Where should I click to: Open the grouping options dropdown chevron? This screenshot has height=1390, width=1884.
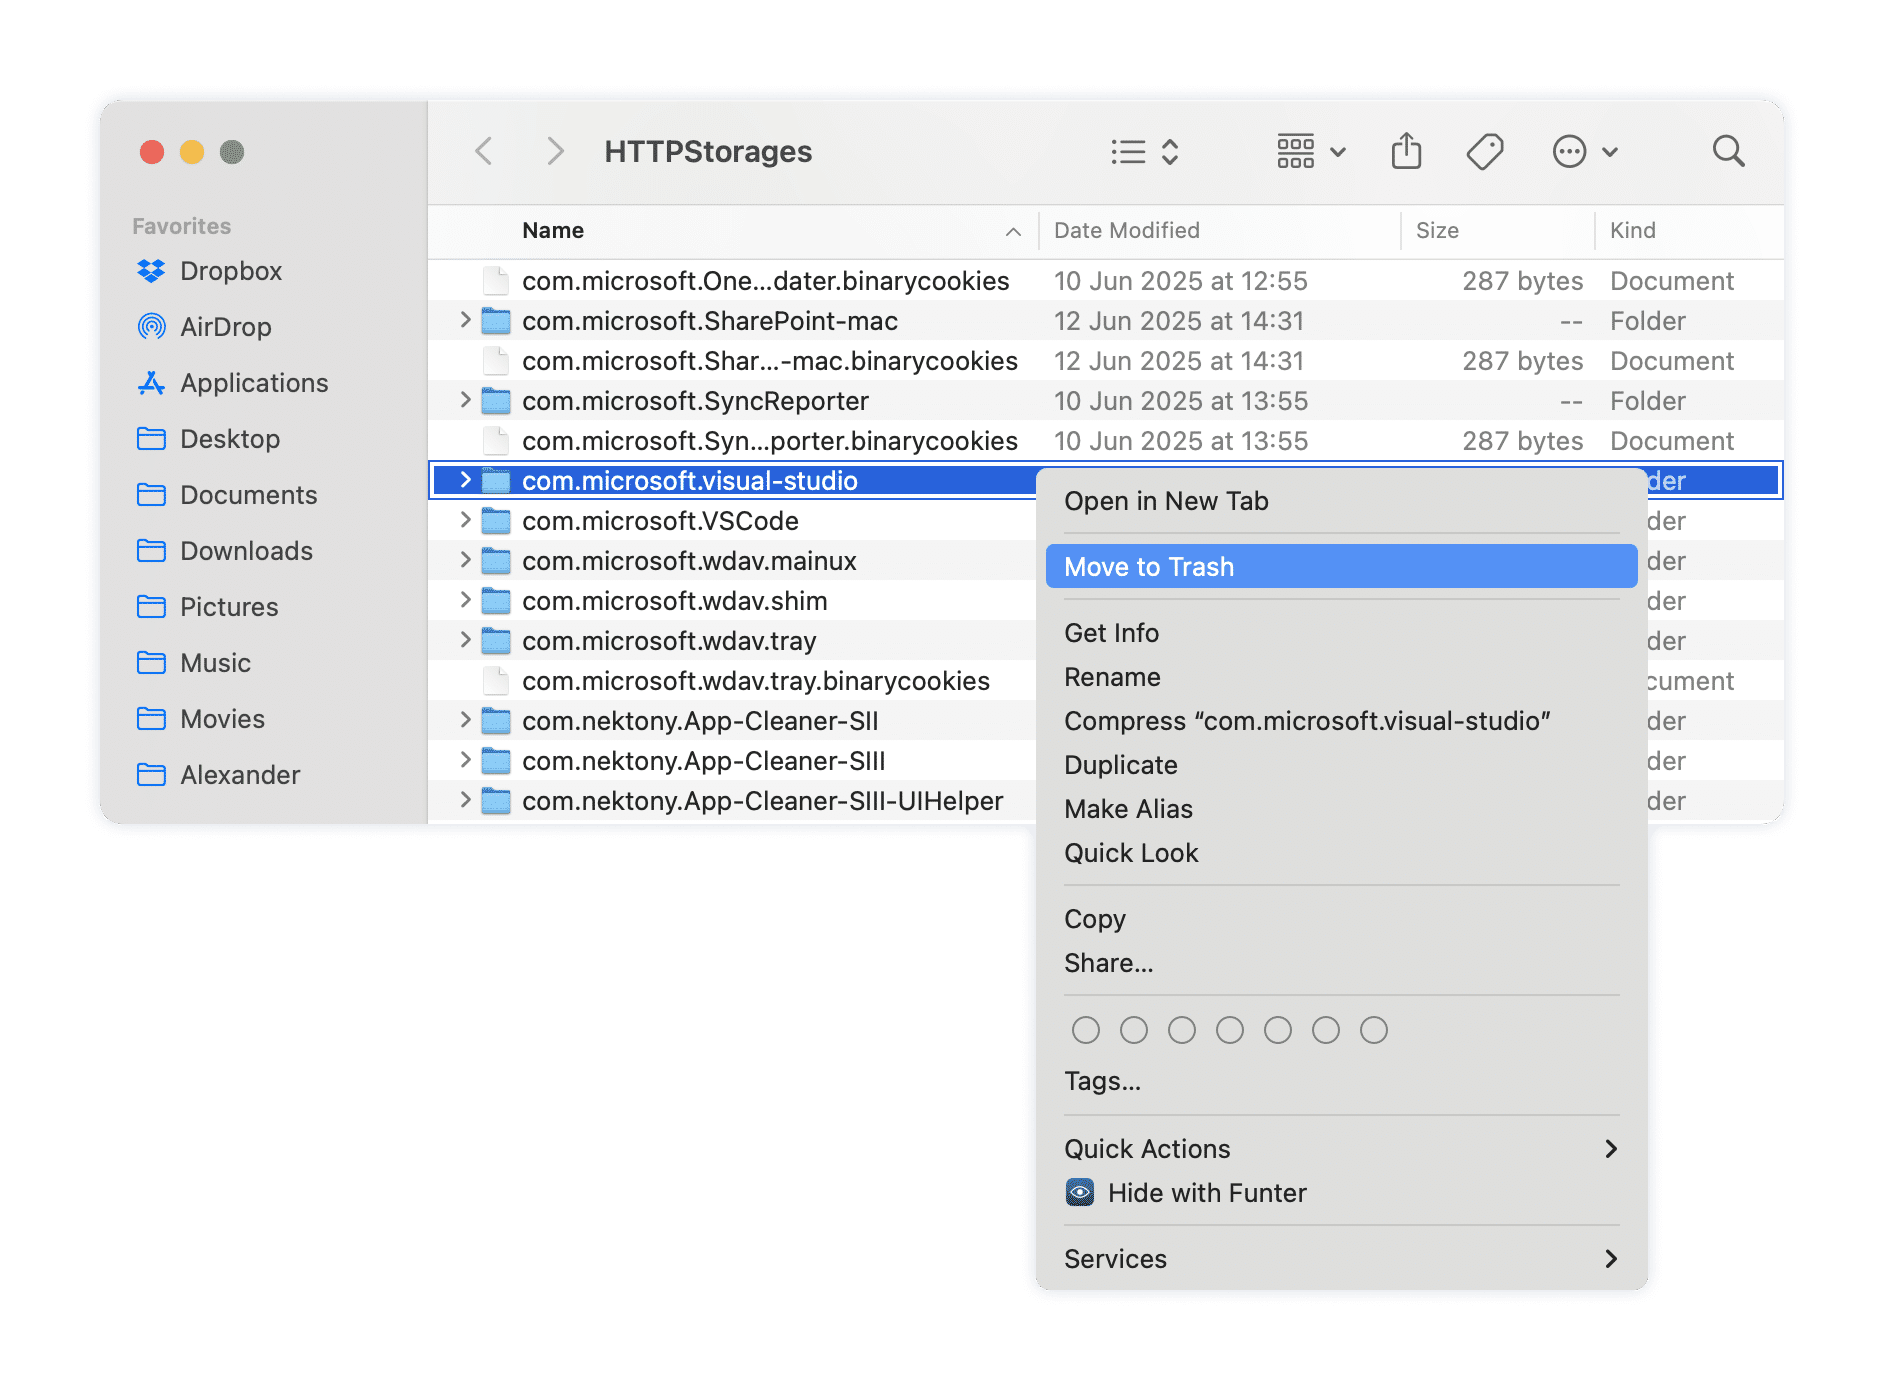click(x=1337, y=151)
